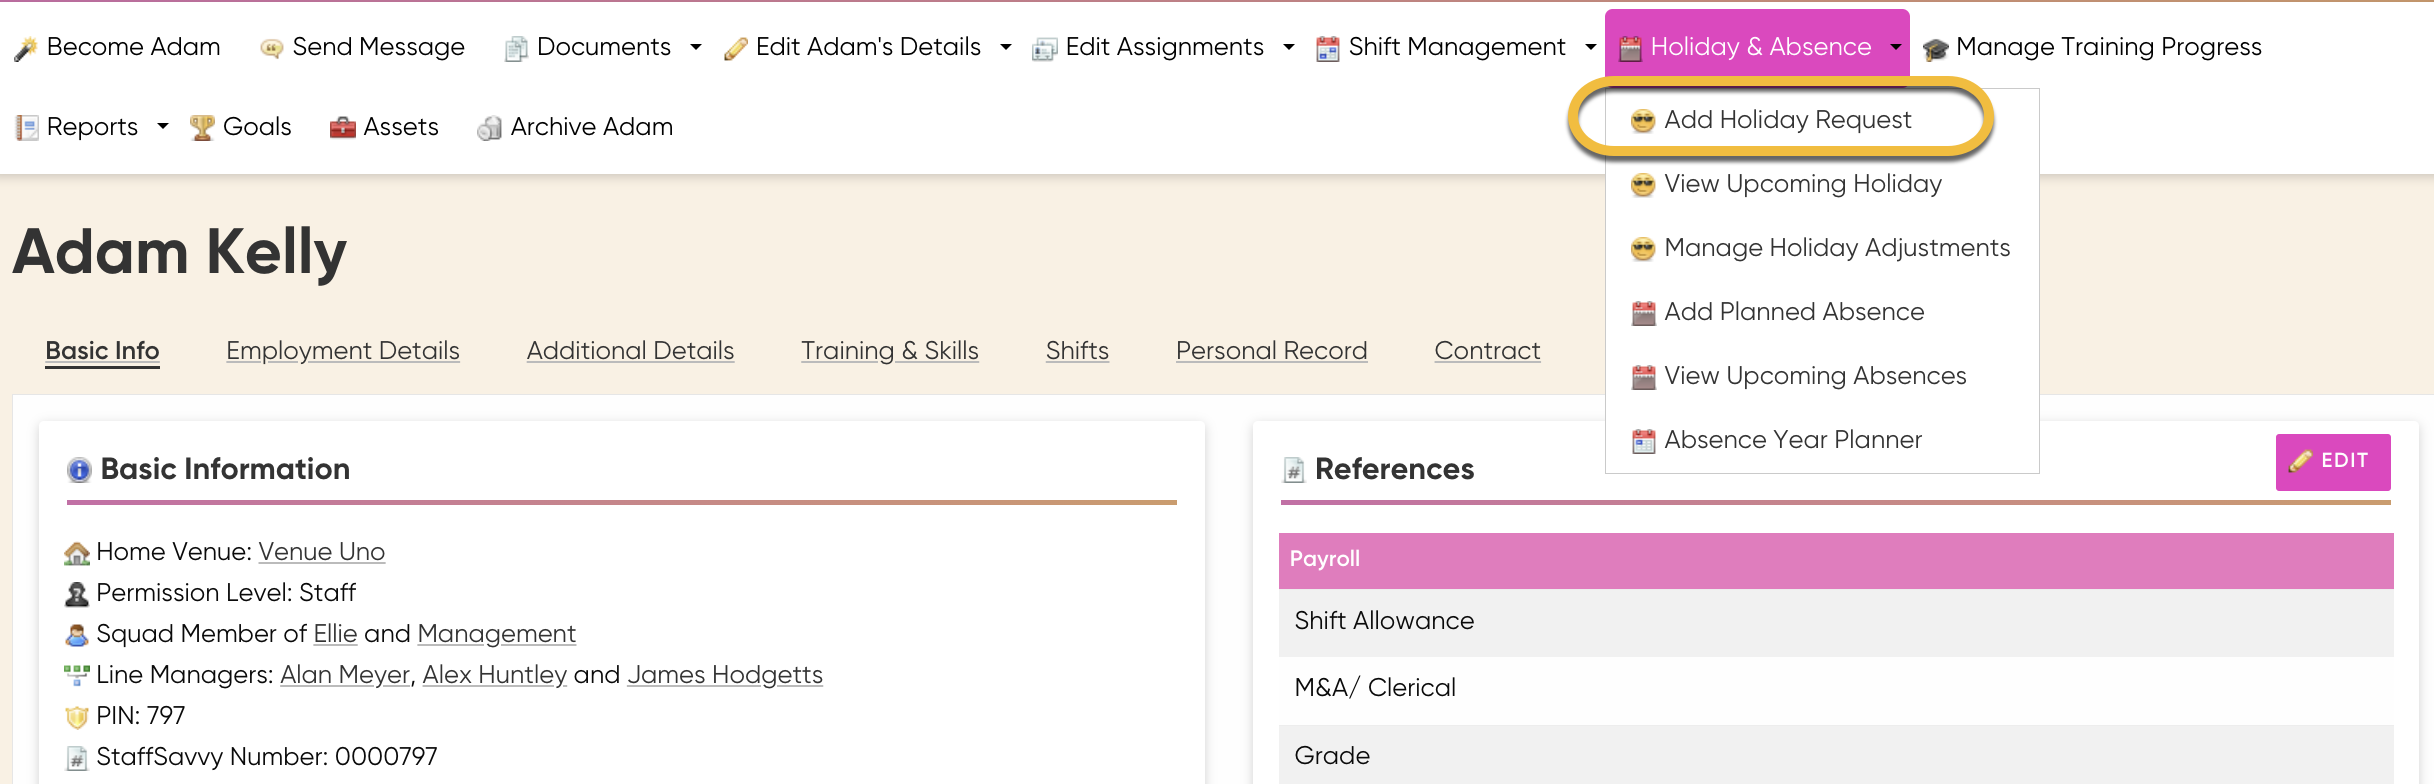Click the Send Message speech bubble icon

point(271,48)
